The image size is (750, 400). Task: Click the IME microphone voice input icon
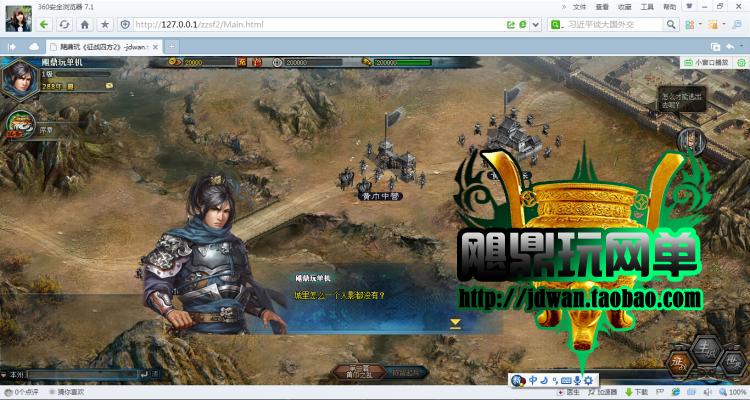[578, 381]
